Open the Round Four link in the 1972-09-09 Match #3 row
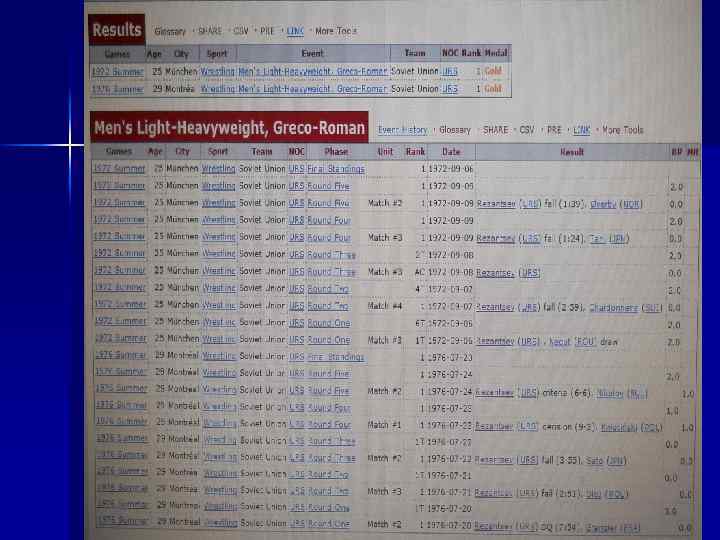The height and width of the screenshot is (540, 720). pos(329,238)
